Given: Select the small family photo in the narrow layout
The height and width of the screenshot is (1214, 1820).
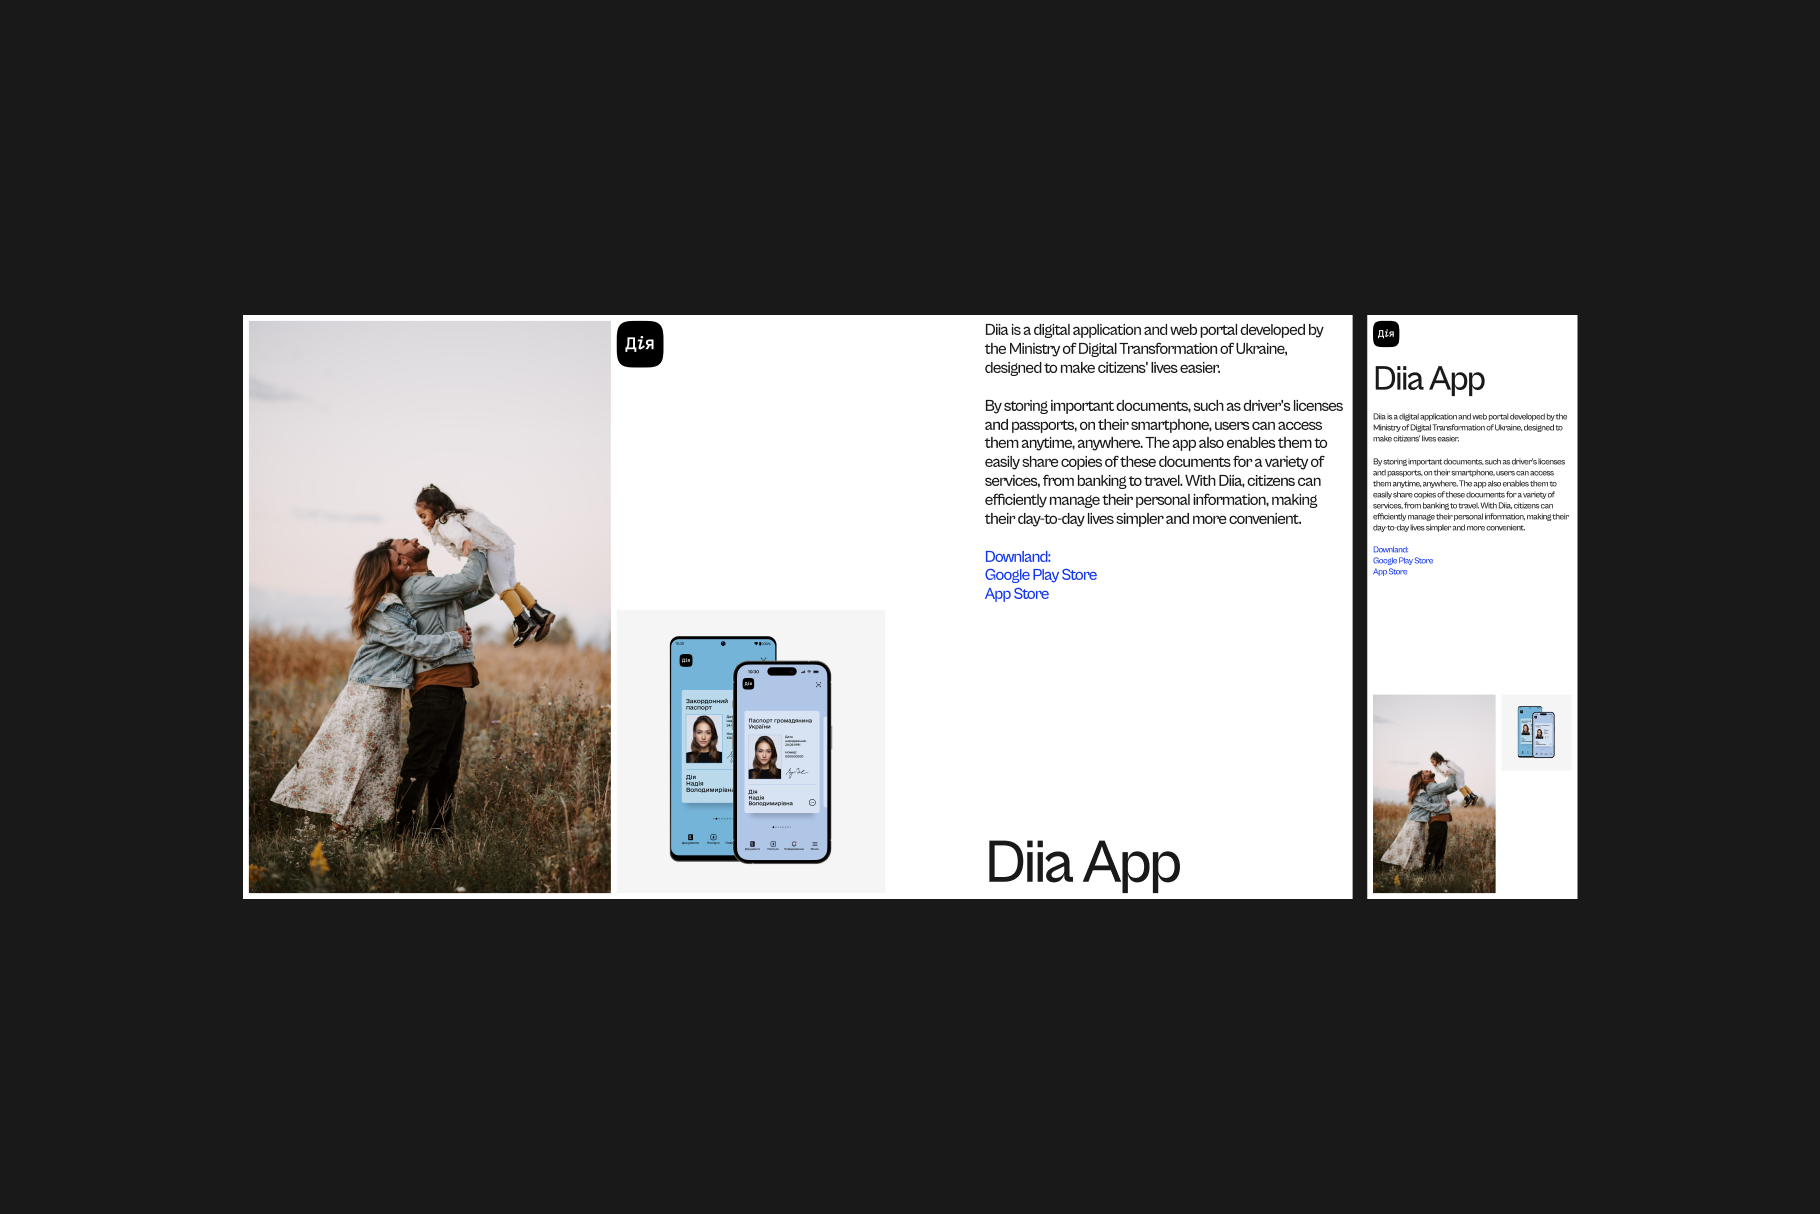Looking at the screenshot, I should click(1433, 793).
